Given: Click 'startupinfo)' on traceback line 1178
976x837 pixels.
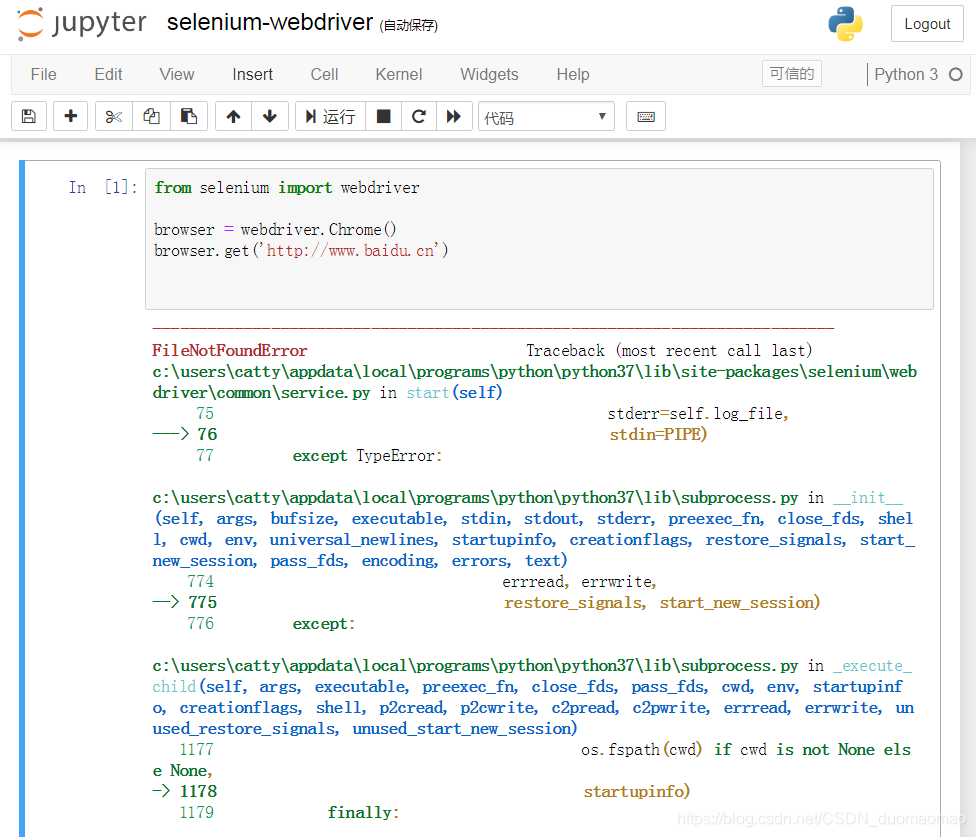Looking at the screenshot, I should point(637,792).
